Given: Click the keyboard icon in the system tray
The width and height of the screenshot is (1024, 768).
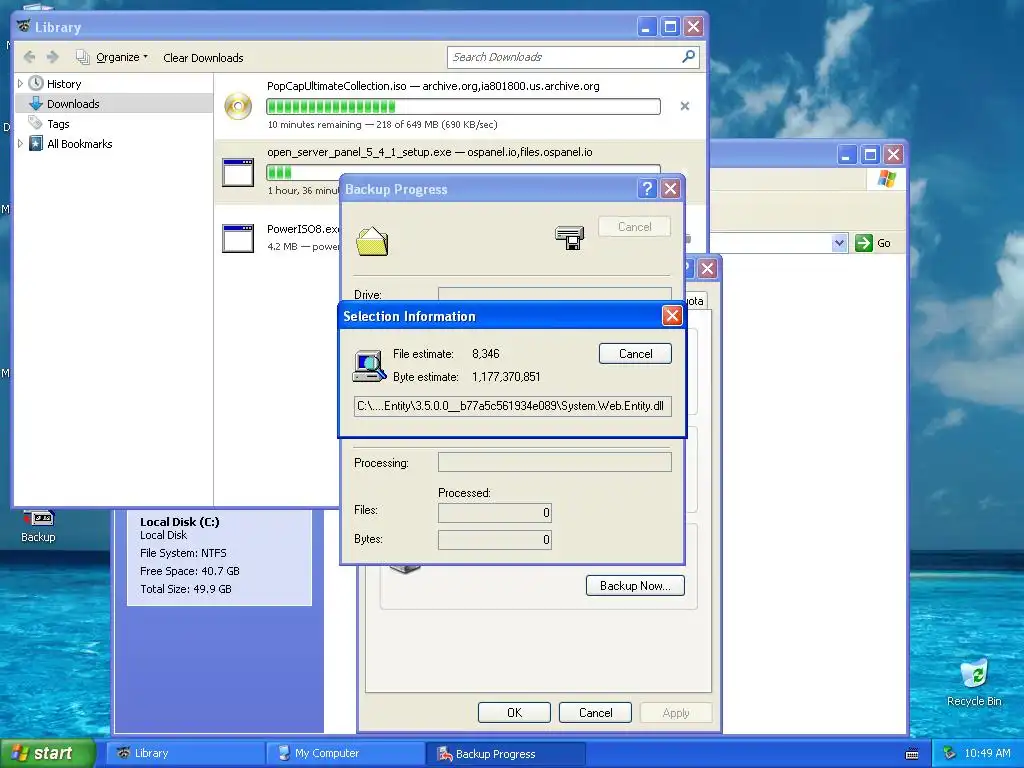Looking at the screenshot, I should point(912,754).
